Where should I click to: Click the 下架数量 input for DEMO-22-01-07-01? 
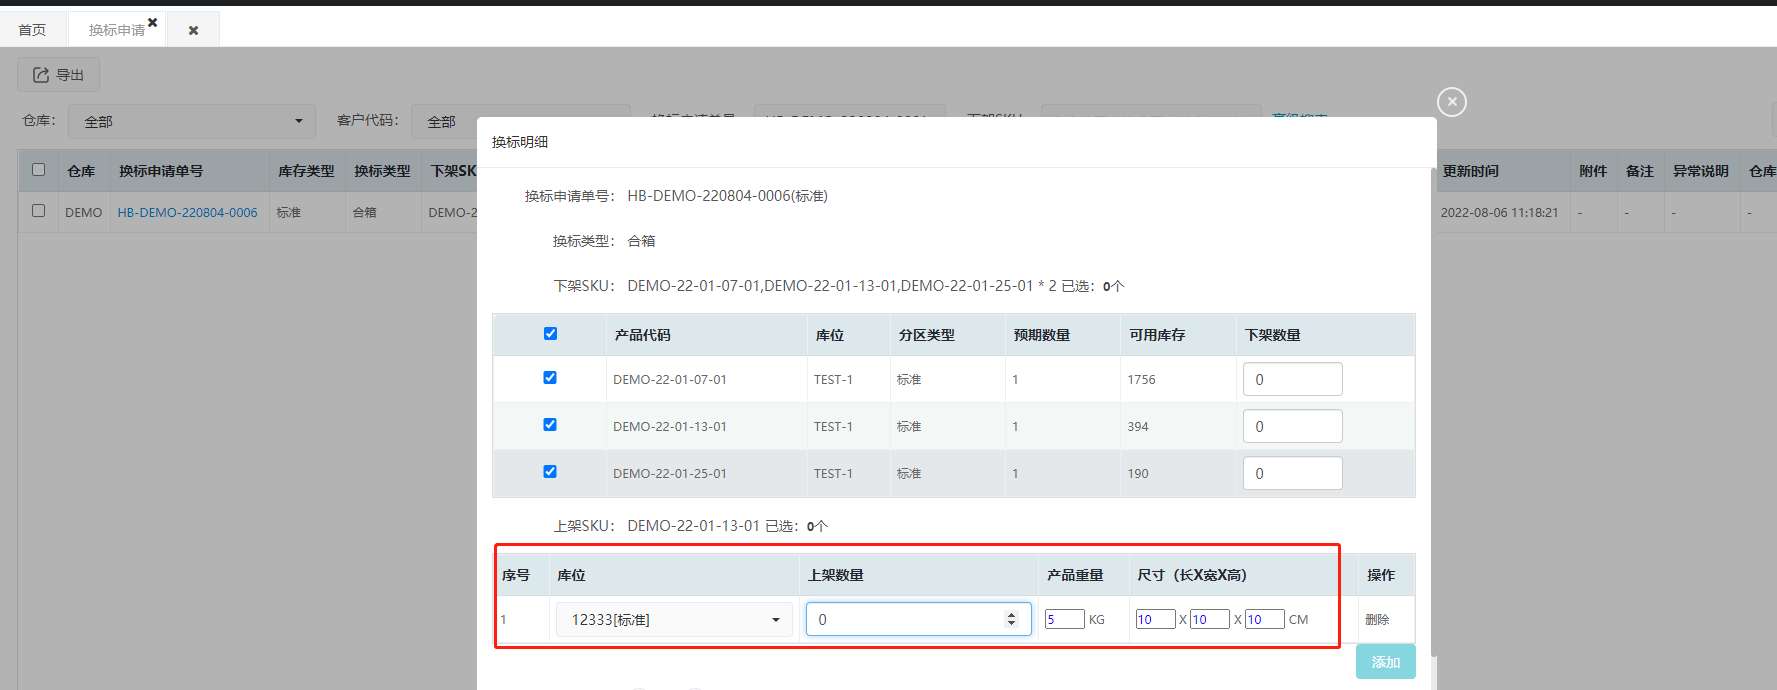coord(1292,379)
